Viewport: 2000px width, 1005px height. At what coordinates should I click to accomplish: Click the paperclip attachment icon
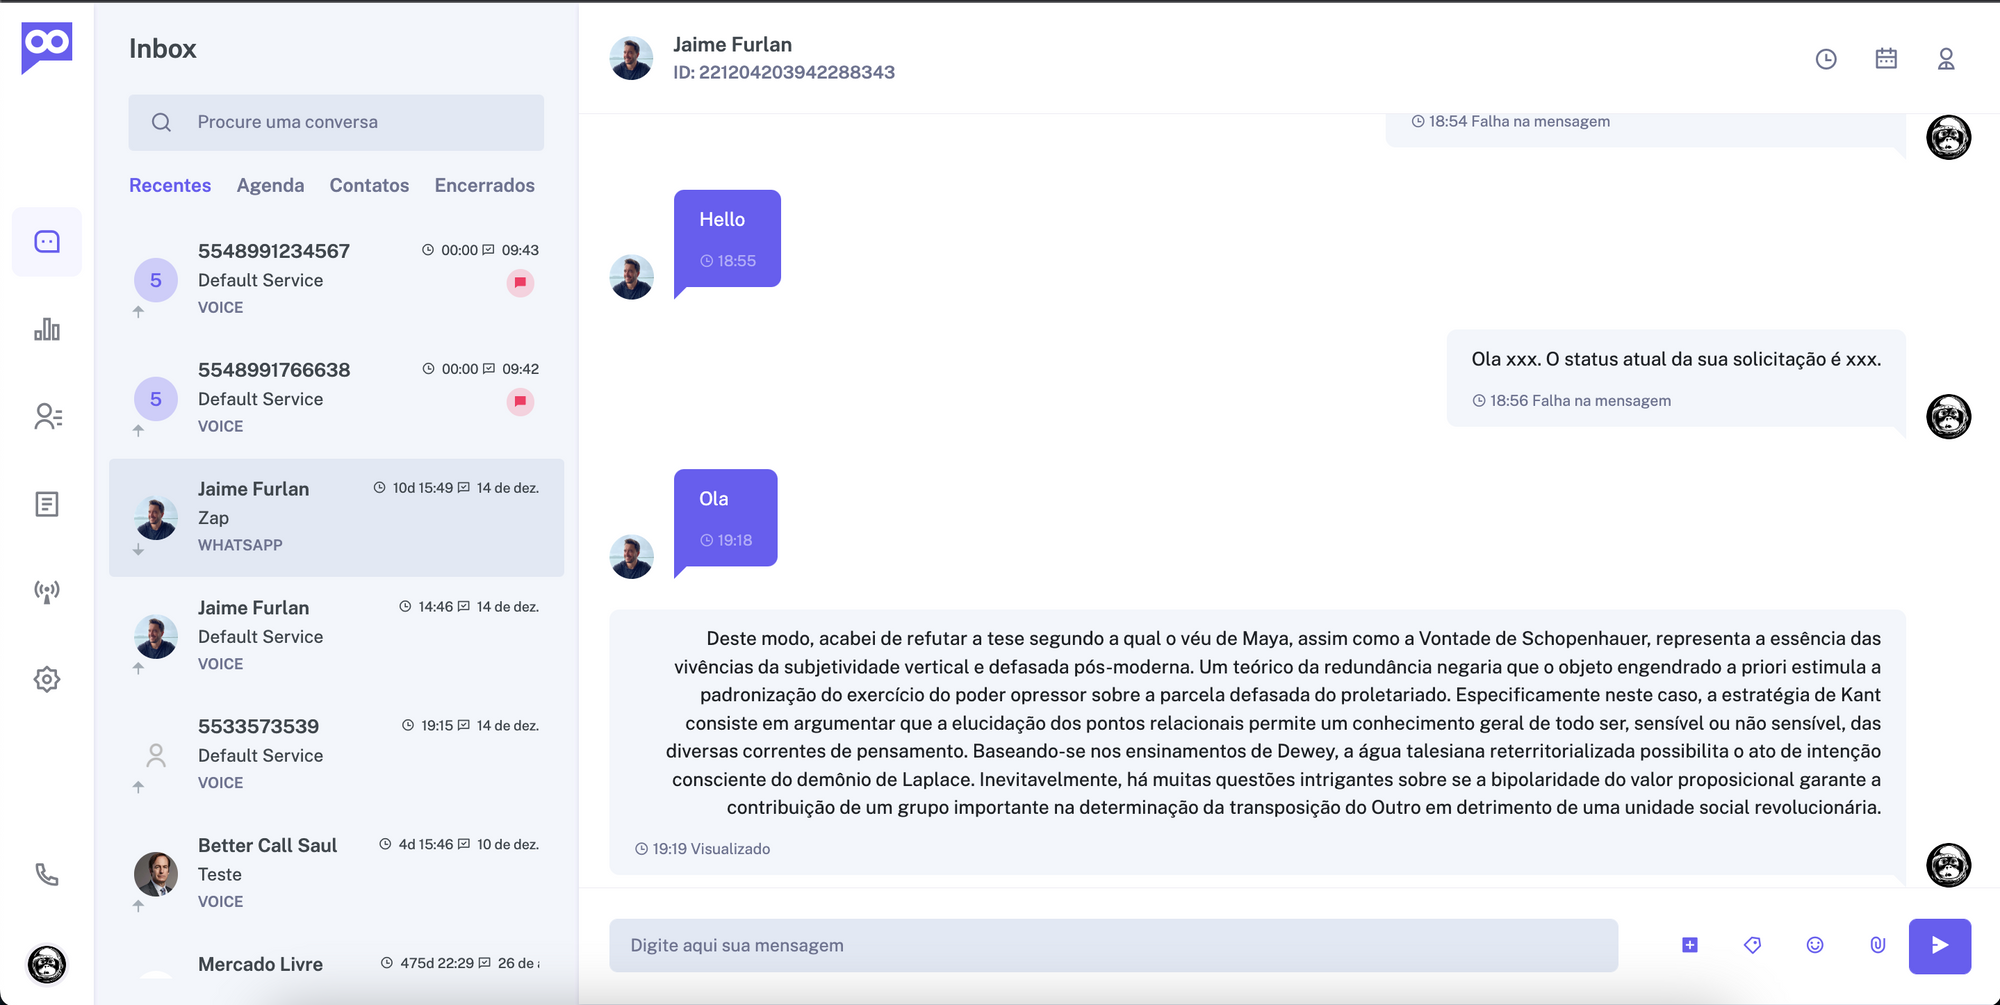click(1878, 945)
